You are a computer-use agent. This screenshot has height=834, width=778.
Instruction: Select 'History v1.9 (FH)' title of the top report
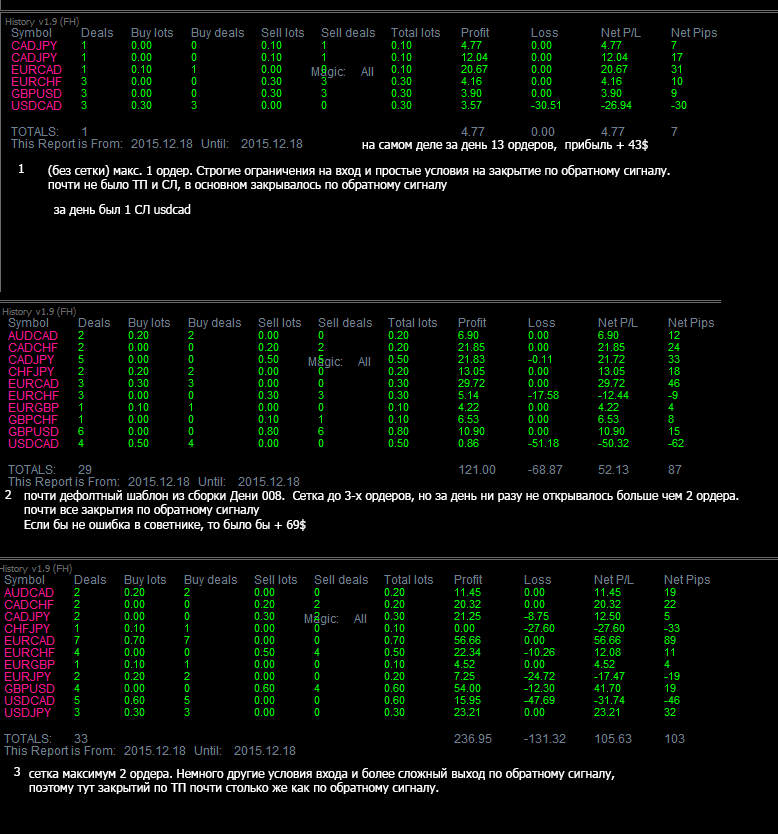(x=42, y=22)
